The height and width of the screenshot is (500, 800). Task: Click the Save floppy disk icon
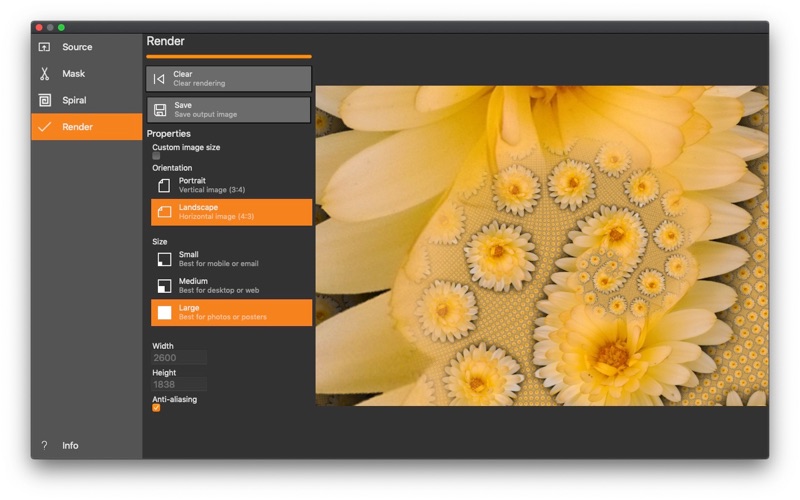click(160, 110)
